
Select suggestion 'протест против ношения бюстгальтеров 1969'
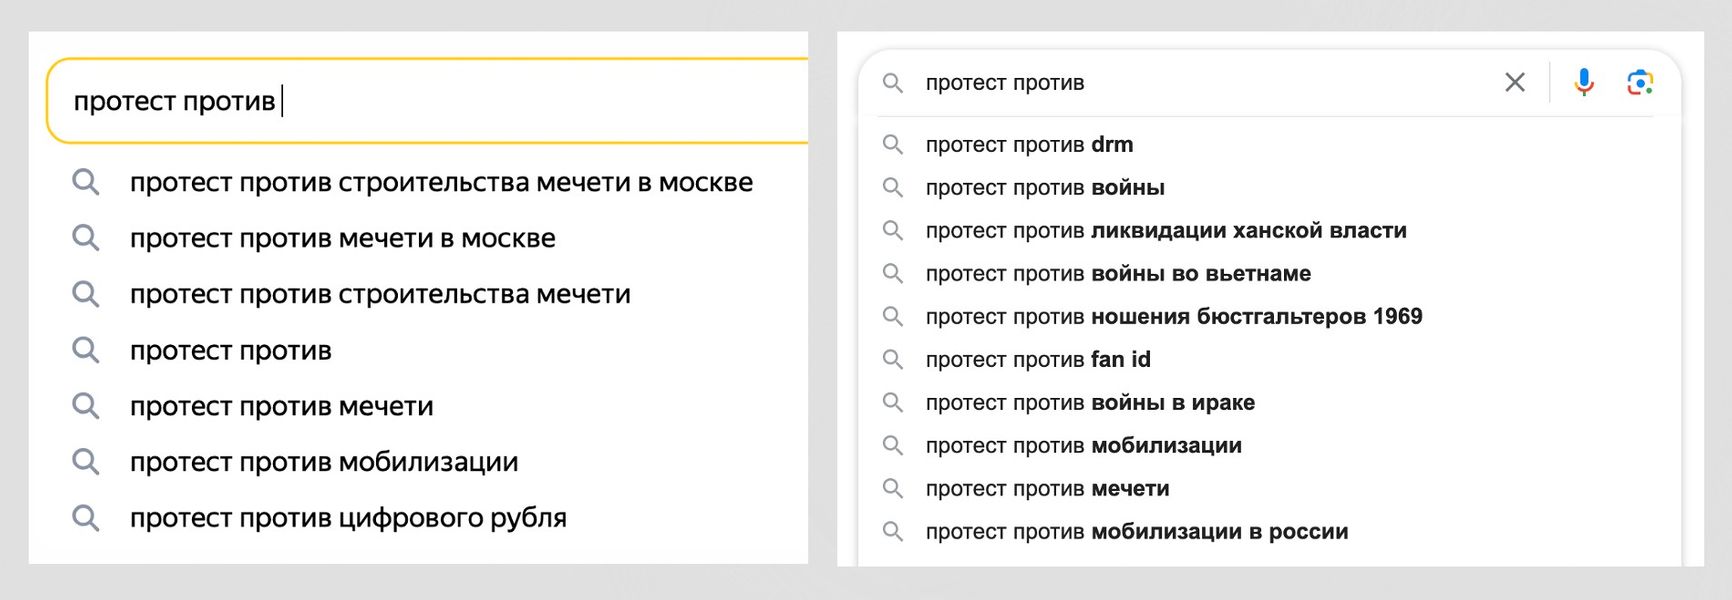pos(1175,316)
